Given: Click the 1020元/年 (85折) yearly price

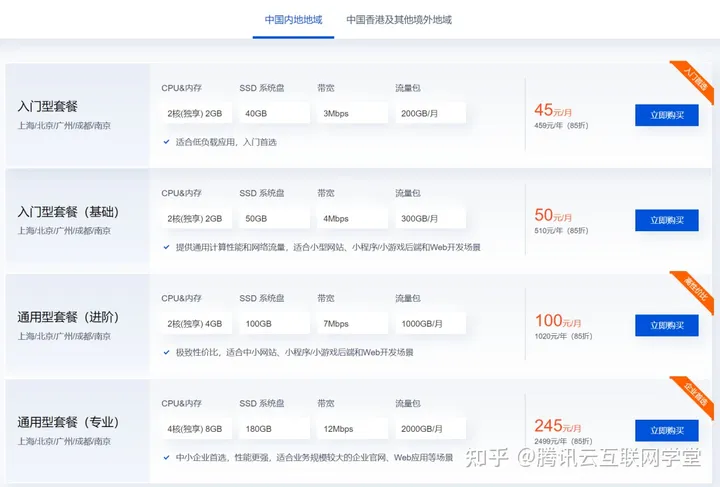Looking at the screenshot, I should click(x=563, y=336).
